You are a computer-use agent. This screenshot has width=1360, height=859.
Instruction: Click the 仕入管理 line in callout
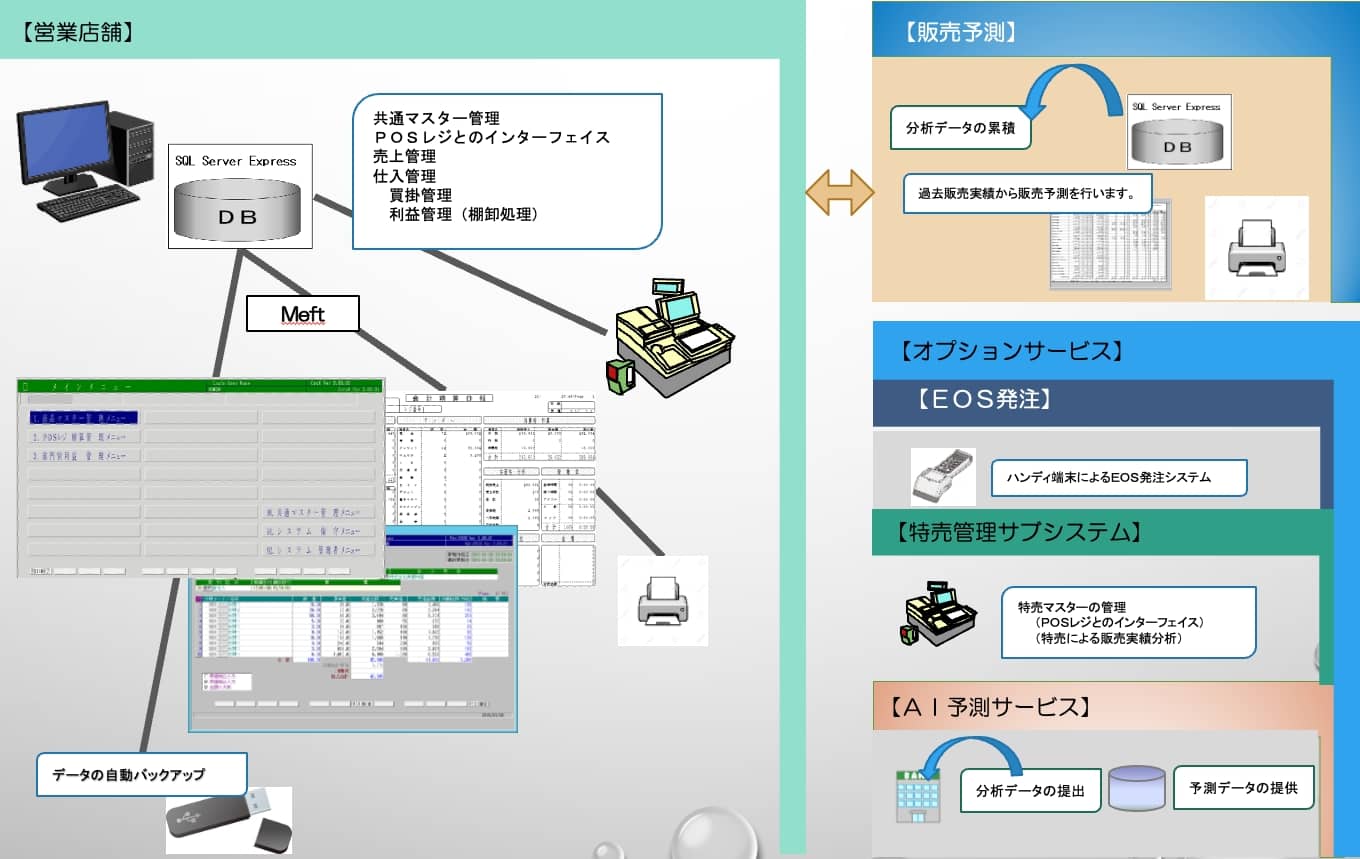[x=404, y=176]
